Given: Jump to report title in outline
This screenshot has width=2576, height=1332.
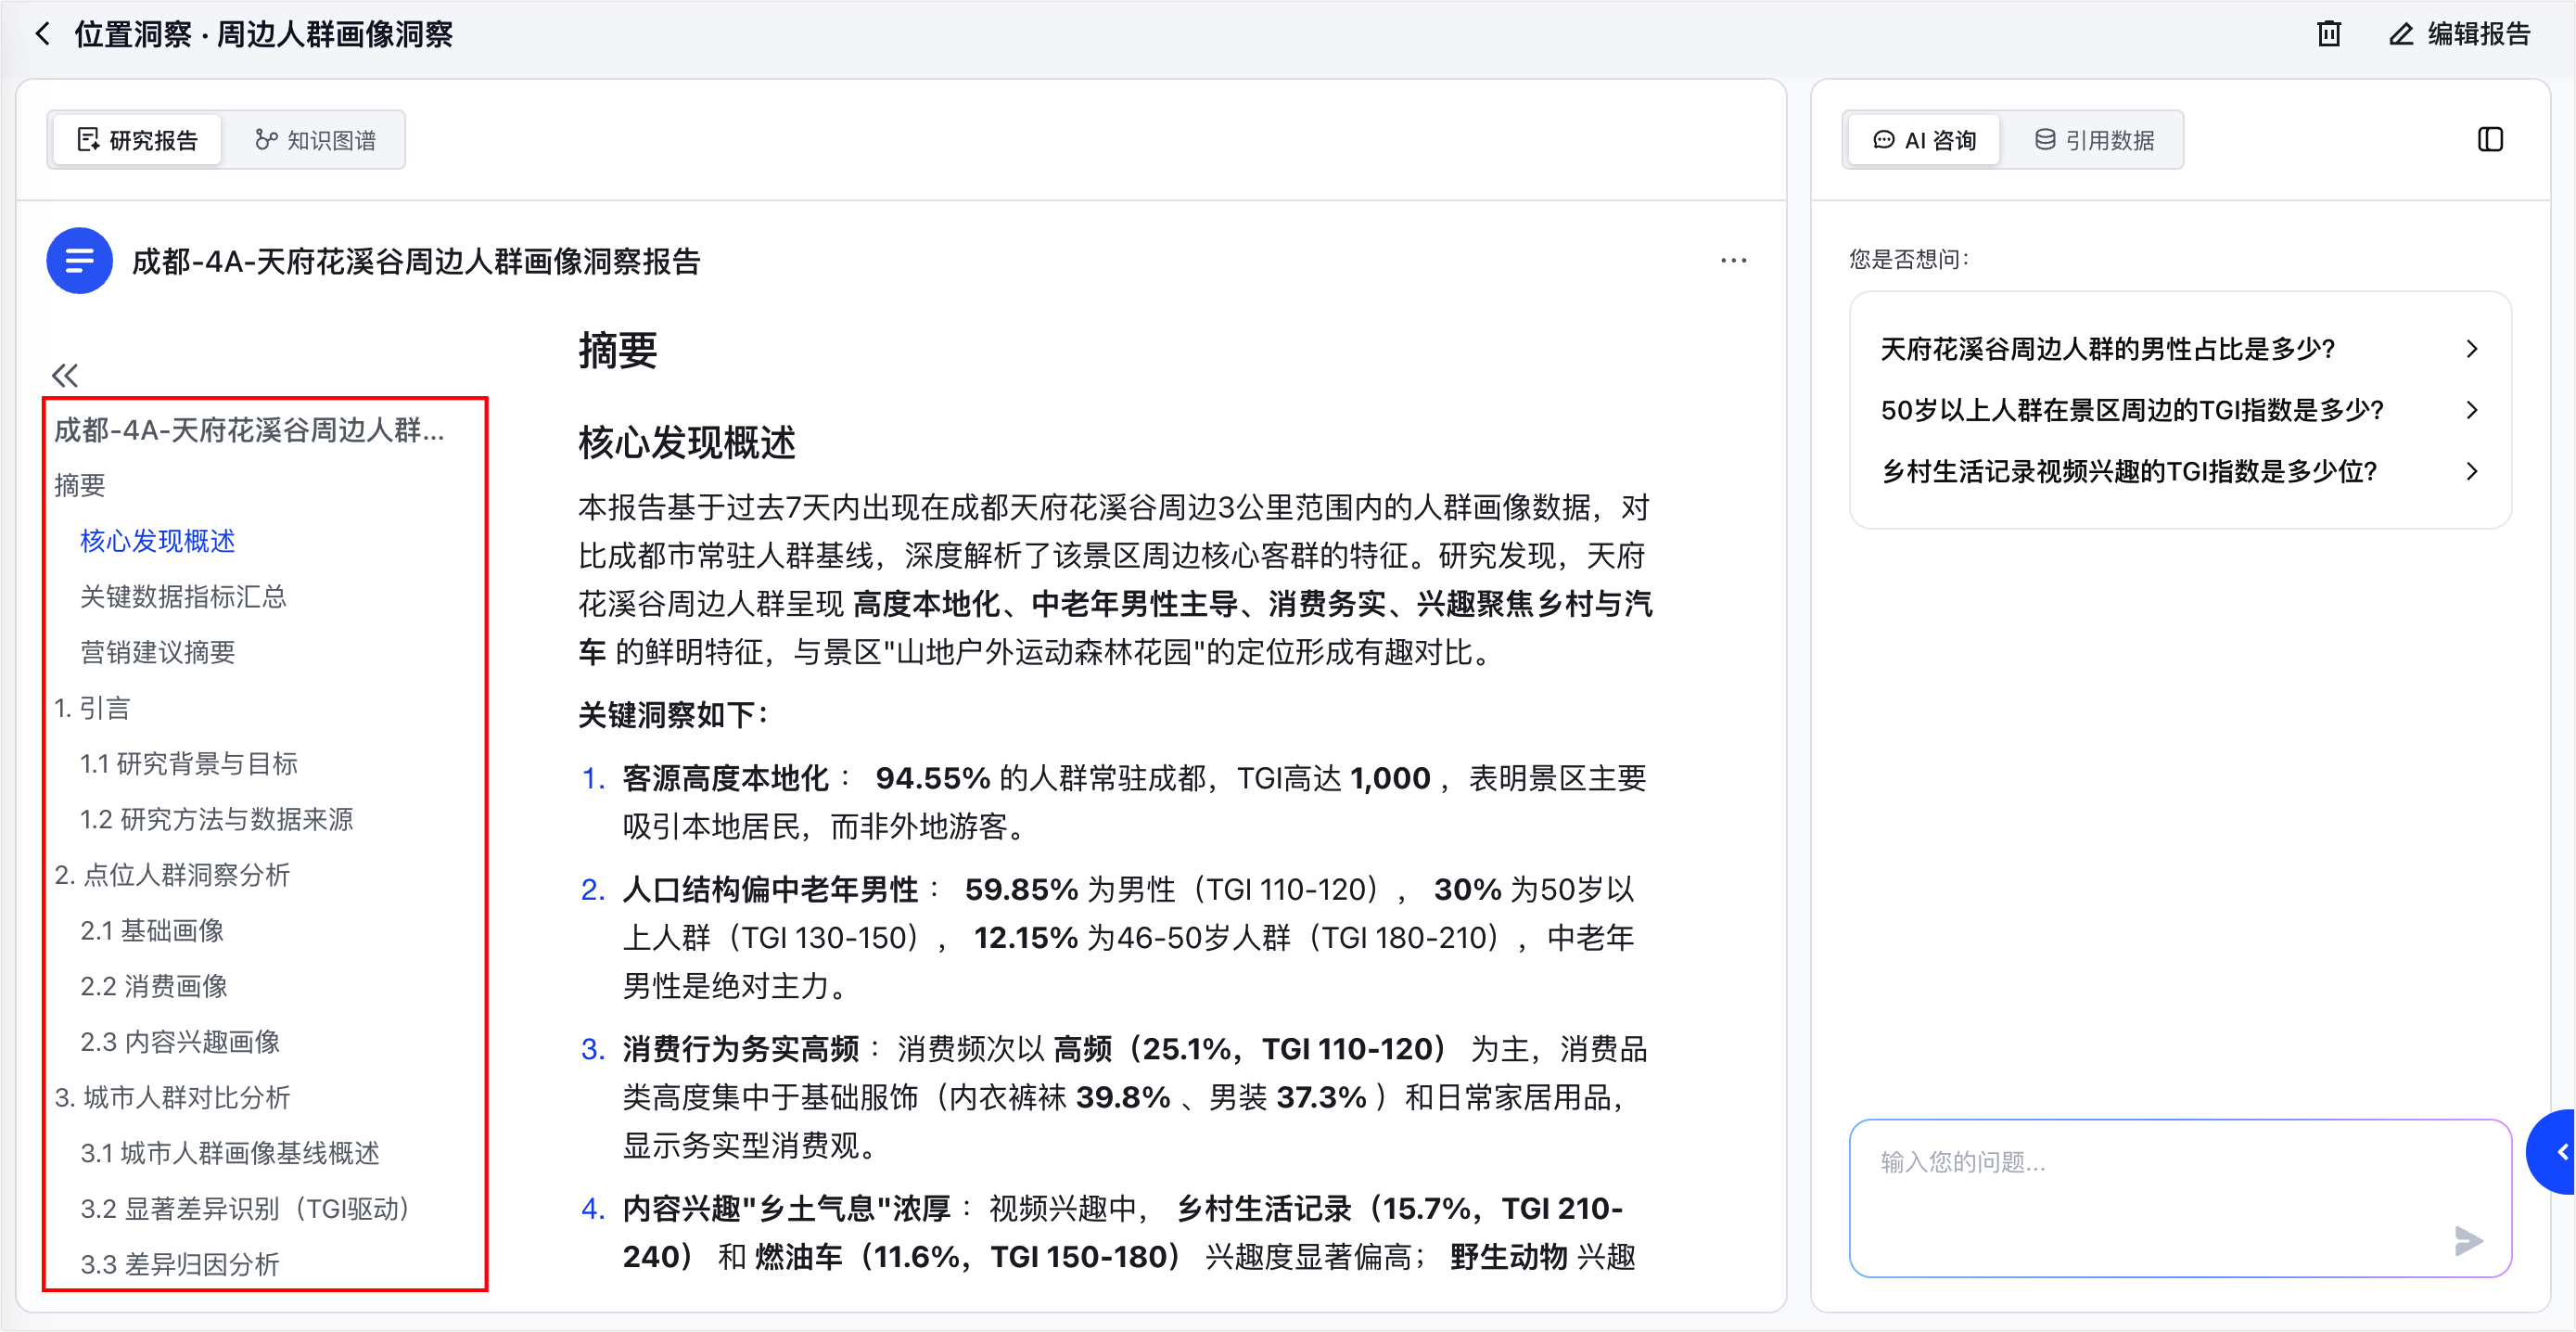Looking at the screenshot, I should [x=249, y=430].
